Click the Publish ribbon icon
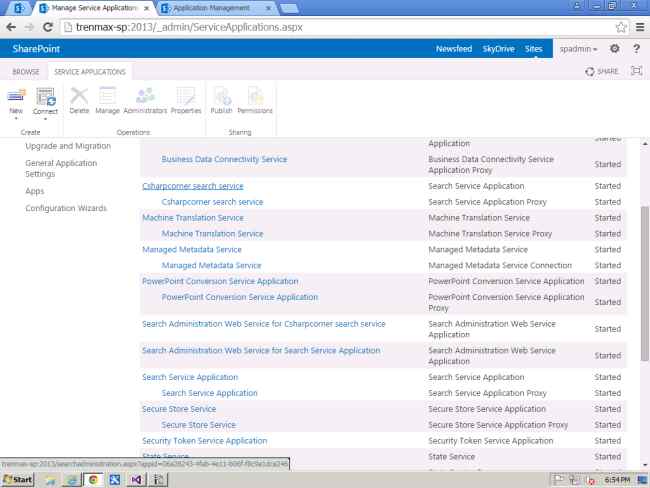This screenshot has width=650, height=488. click(x=222, y=96)
